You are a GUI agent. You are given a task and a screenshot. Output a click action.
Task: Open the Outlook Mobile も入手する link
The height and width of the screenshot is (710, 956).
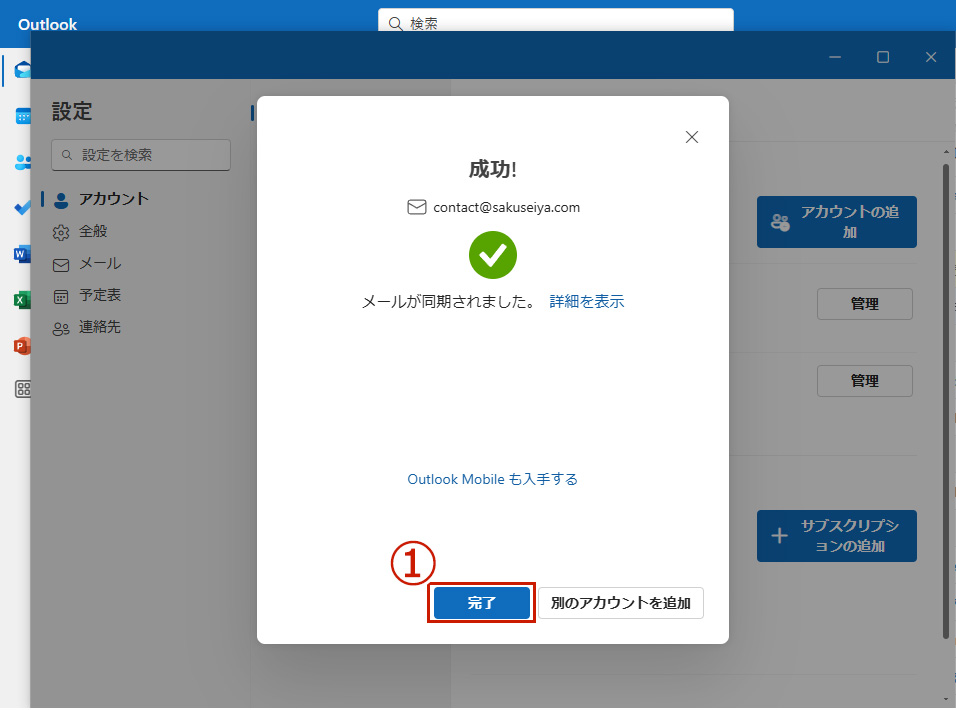[493, 480]
